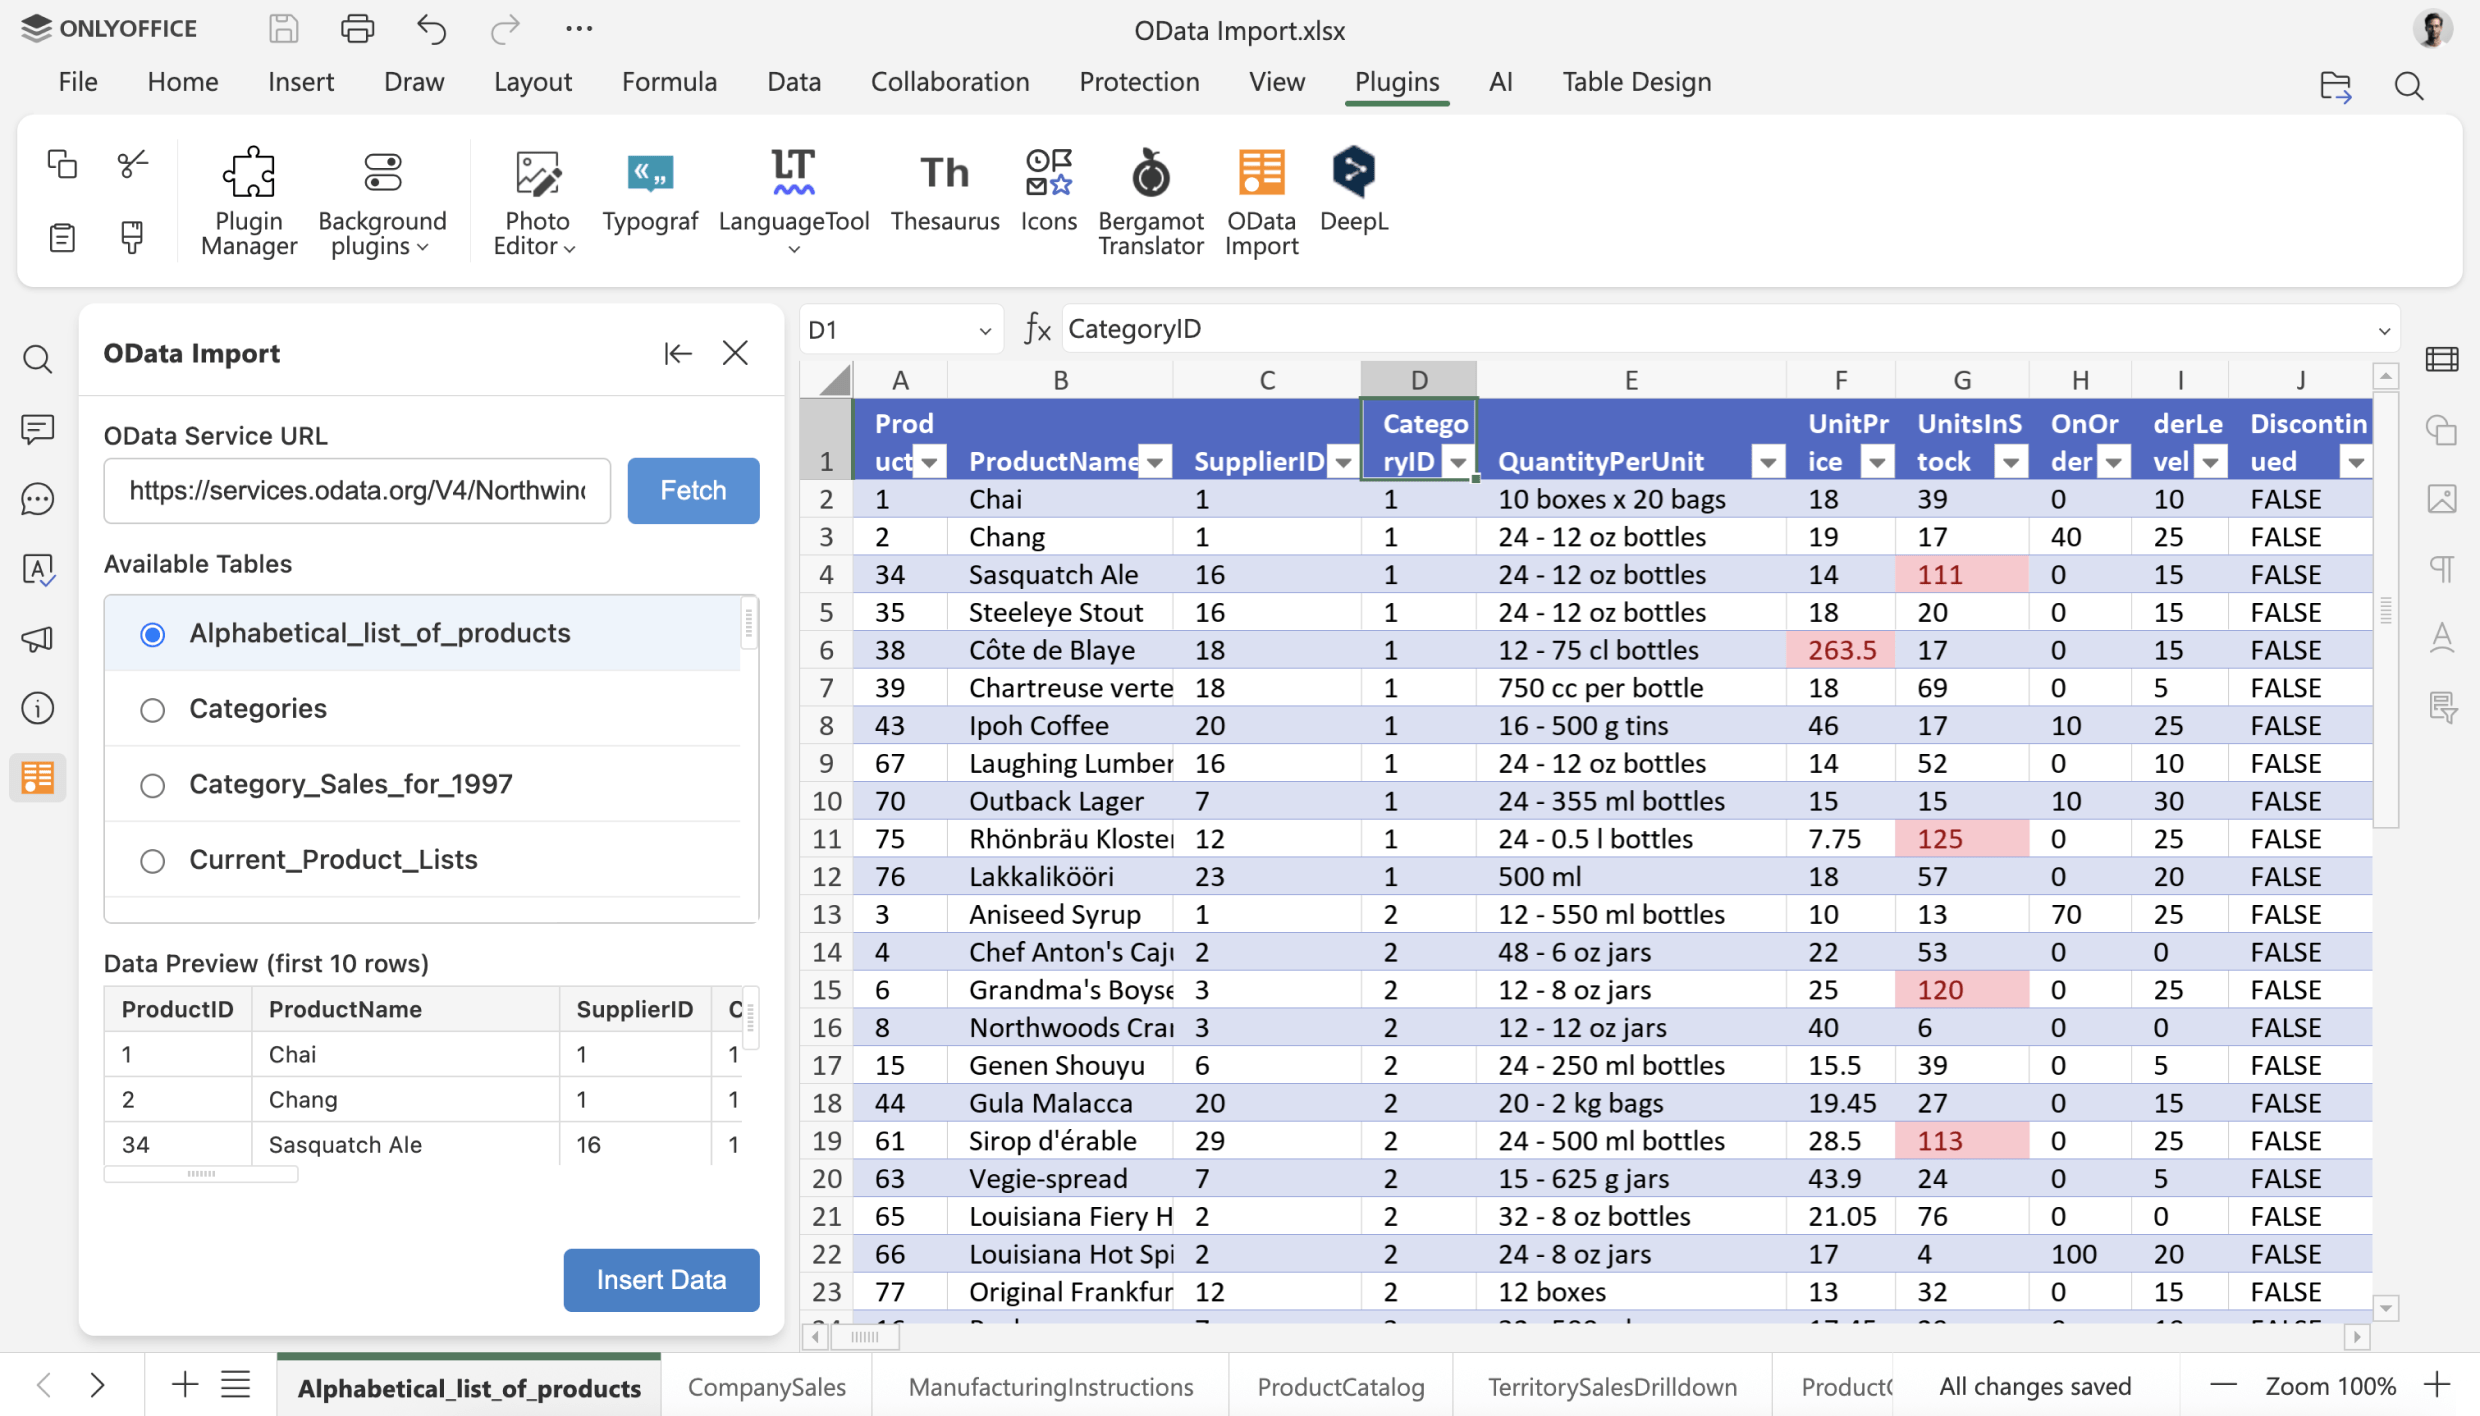Screen dimensions: 2480x1416
Task: Open the cell name box dropdown
Action: coord(984,330)
